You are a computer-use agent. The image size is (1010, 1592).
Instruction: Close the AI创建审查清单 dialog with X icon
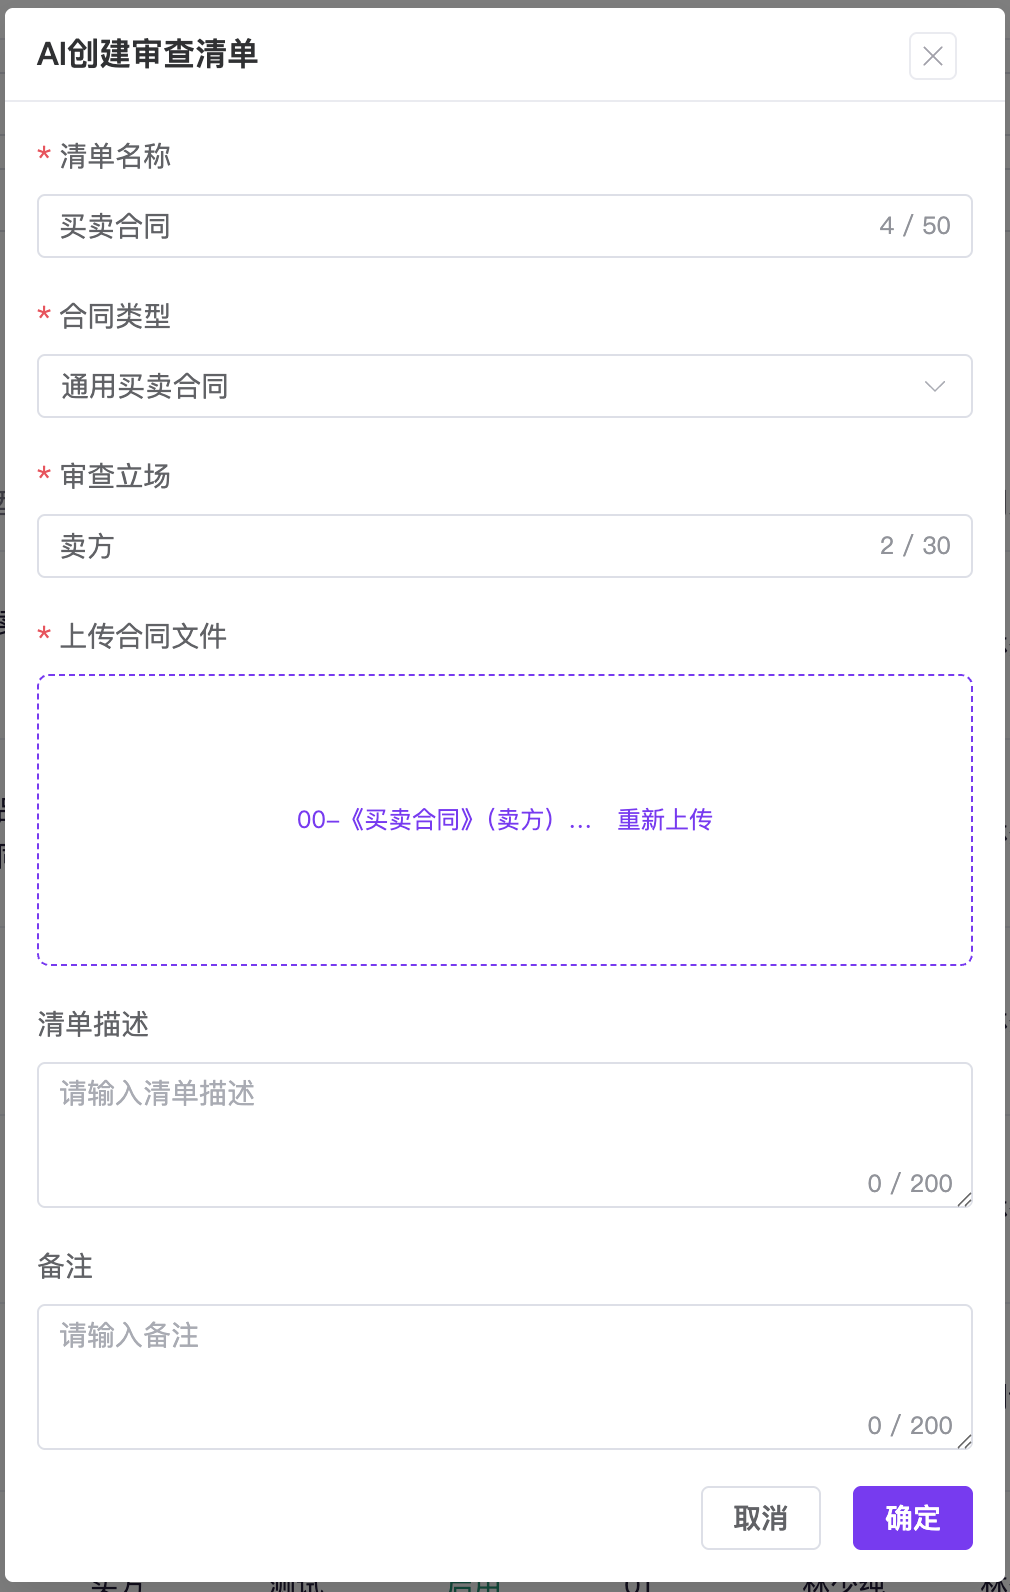932,56
